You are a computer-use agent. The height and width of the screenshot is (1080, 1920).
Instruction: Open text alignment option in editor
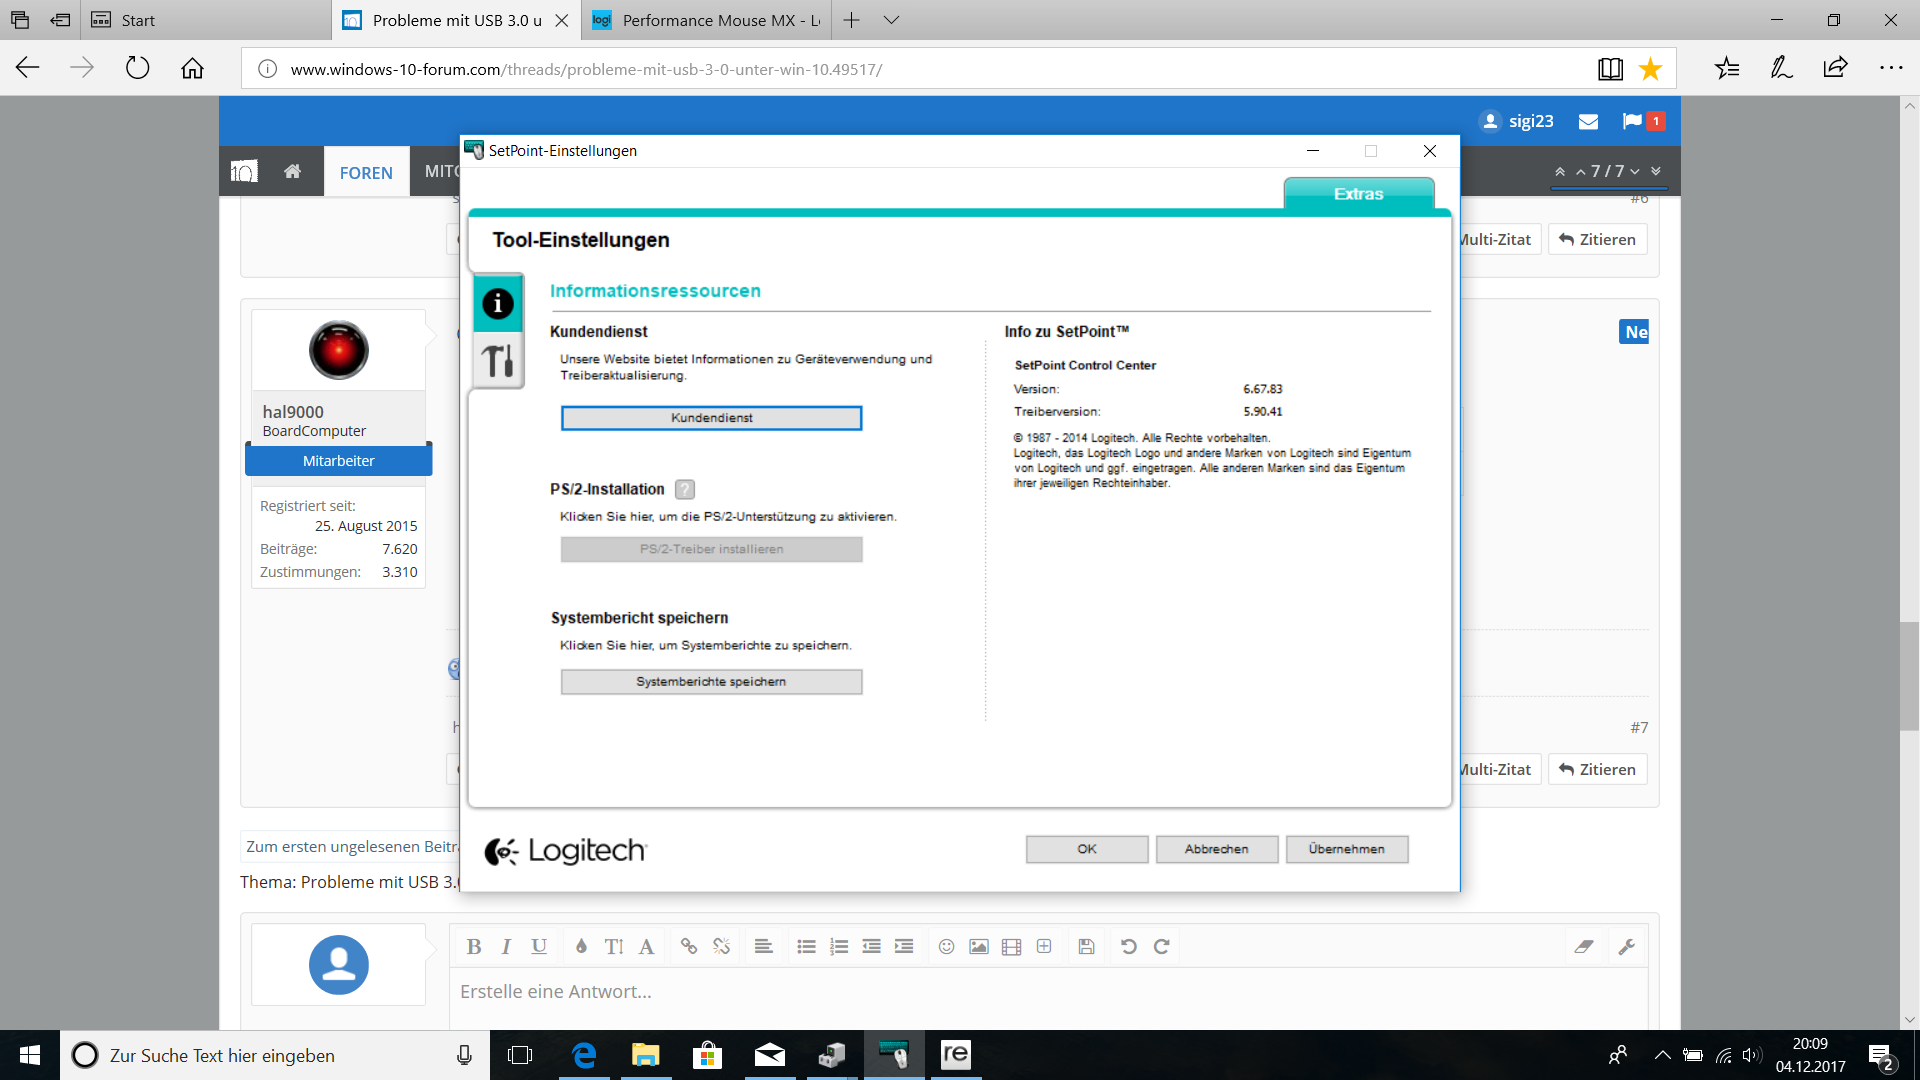(x=764, y=946)
